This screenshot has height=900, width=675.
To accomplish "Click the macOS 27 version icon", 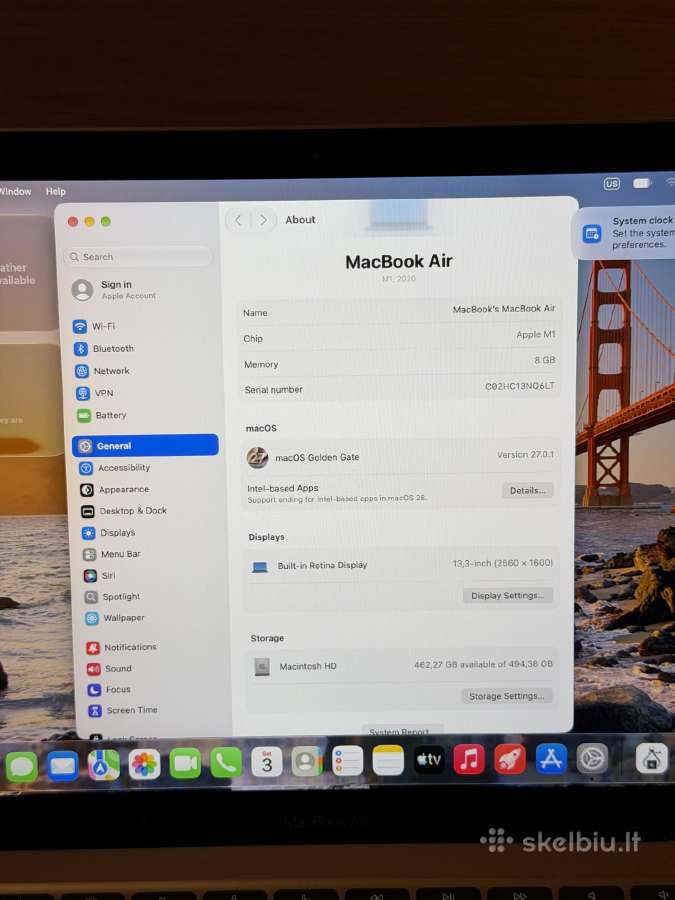I will pyautogui.click(x=257, y=457).
